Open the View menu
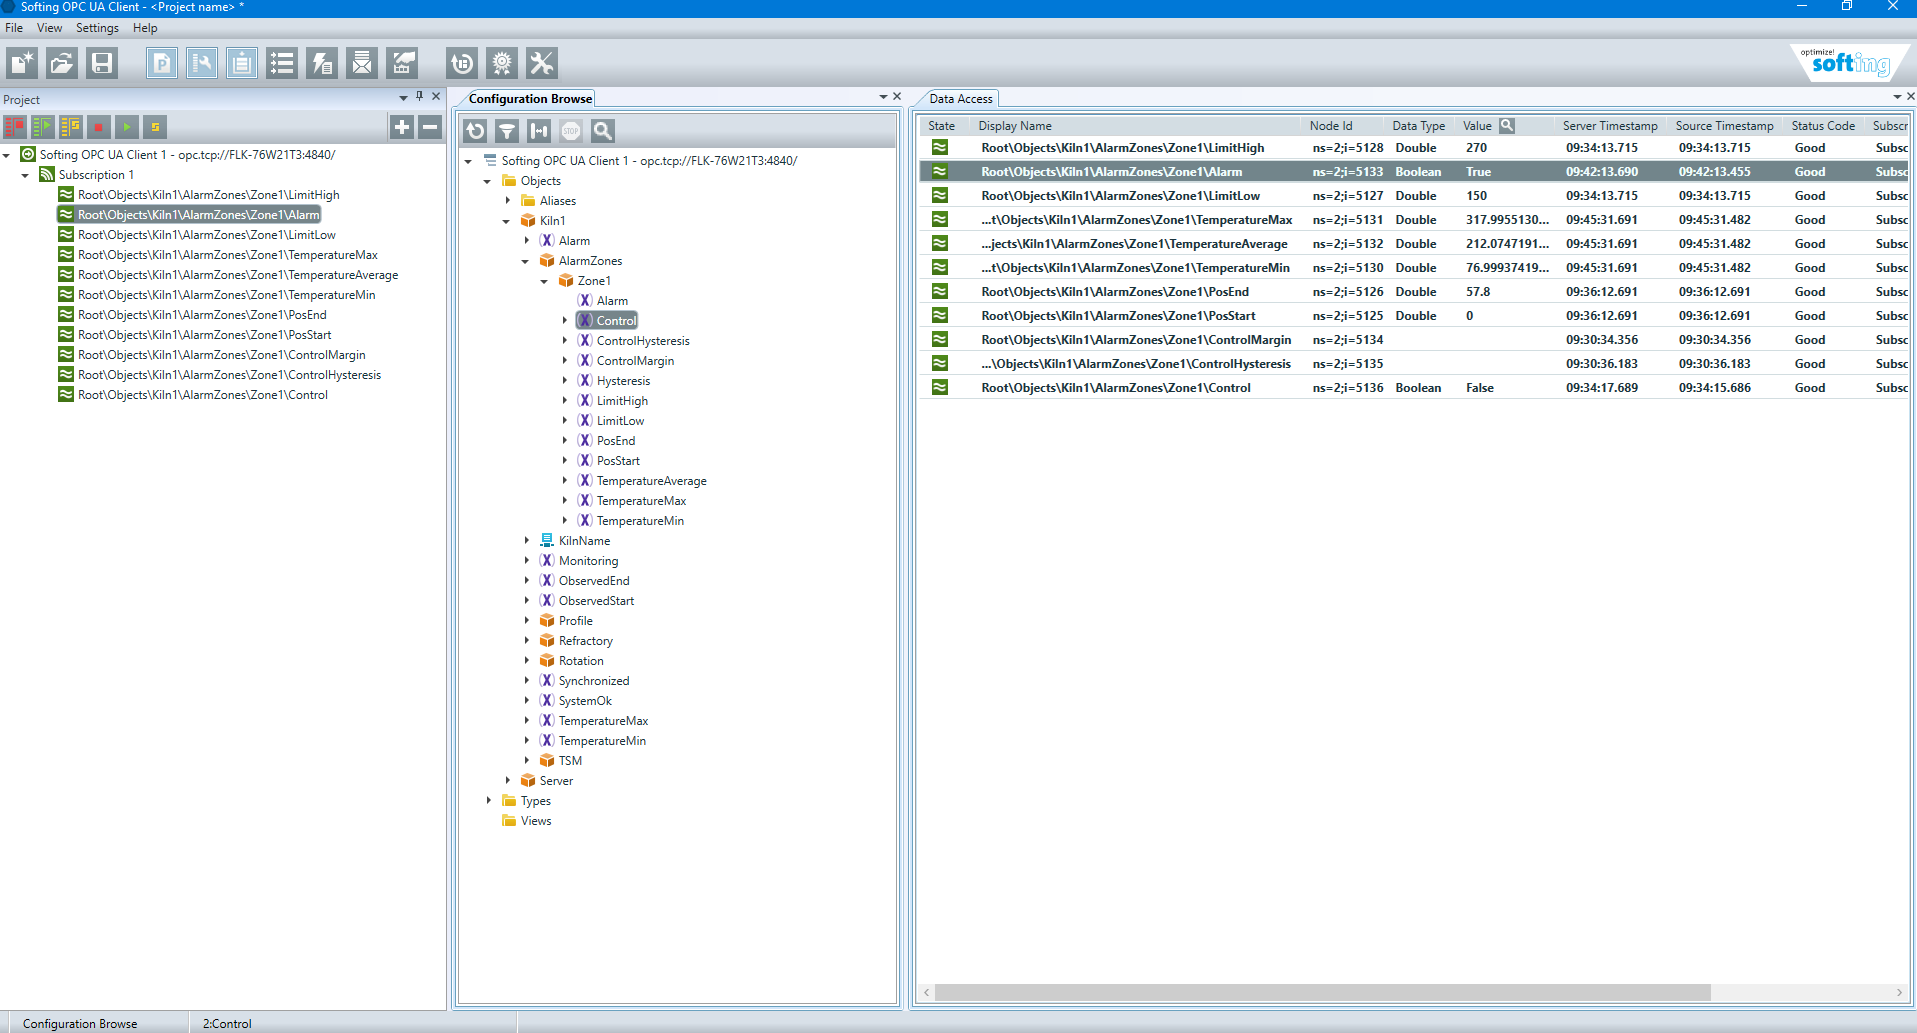Screen dimensions: 1917x1033 (49, 28)
